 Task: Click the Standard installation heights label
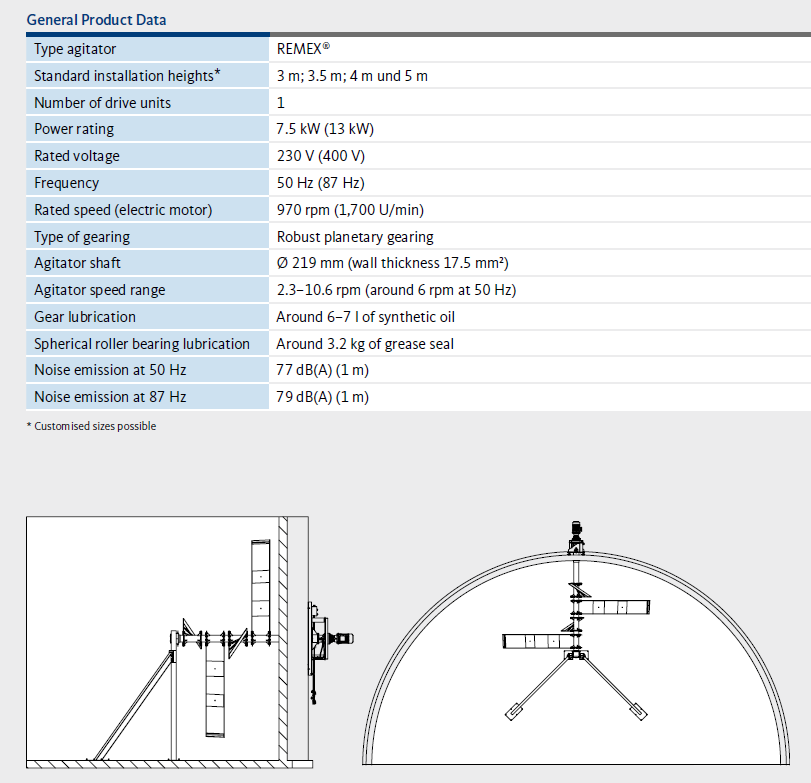pyautogui.click(x=127, y=76)
